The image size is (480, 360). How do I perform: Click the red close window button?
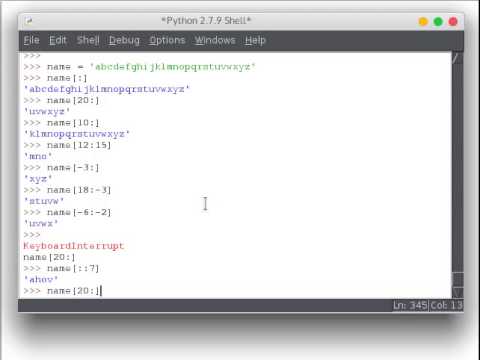[x=453, y=22]
